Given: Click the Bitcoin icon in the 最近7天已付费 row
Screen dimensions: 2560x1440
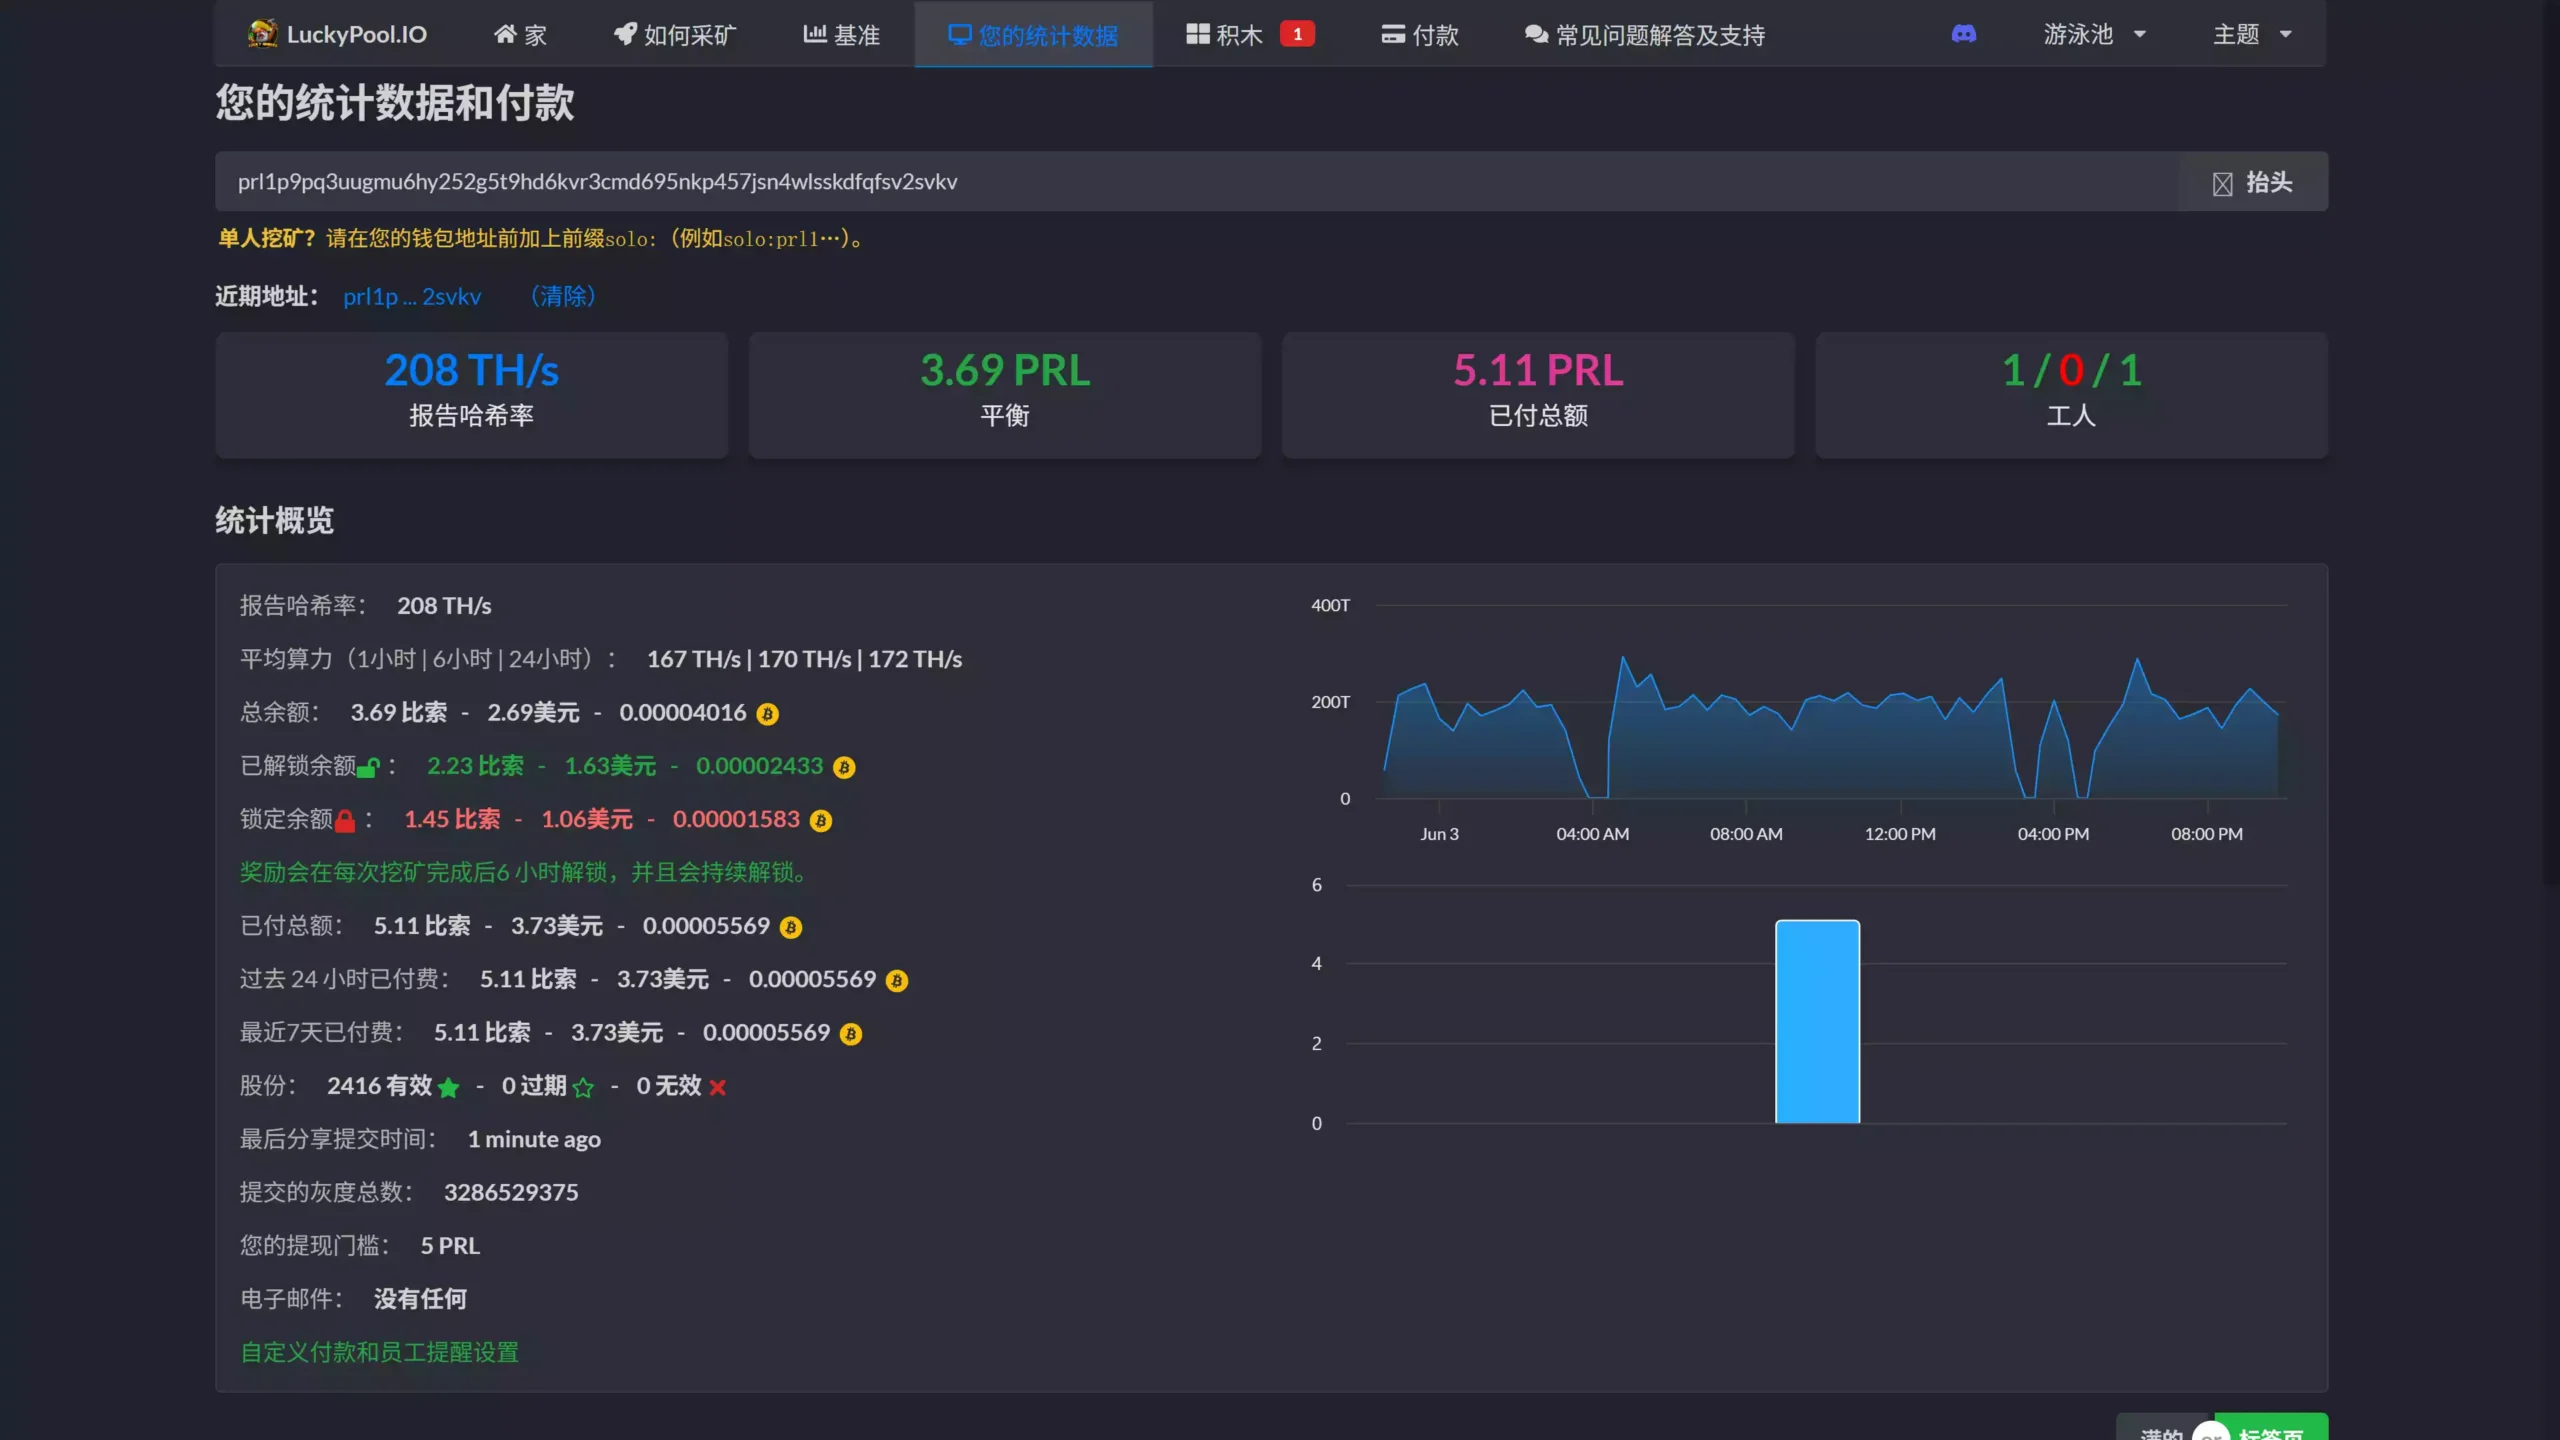Looking at the screenshot, I should point(851,1034).
